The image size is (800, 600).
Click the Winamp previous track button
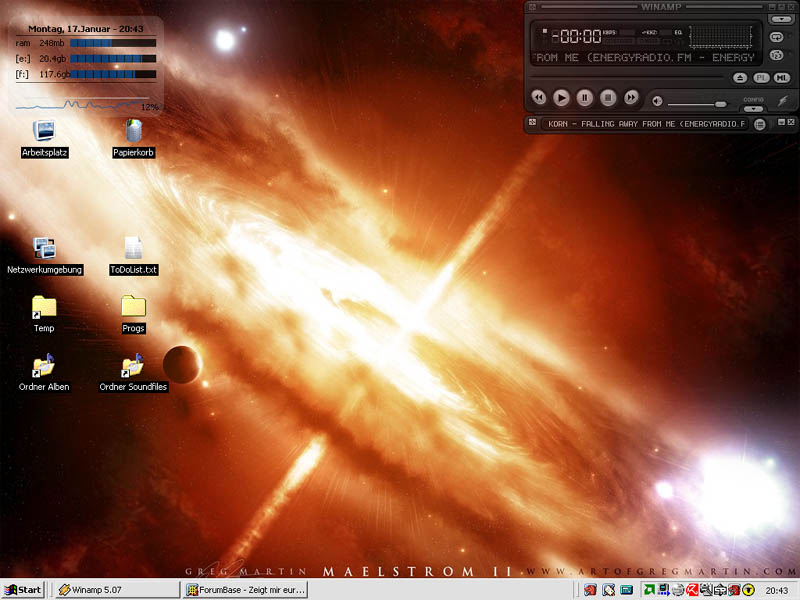pos(538,97)
